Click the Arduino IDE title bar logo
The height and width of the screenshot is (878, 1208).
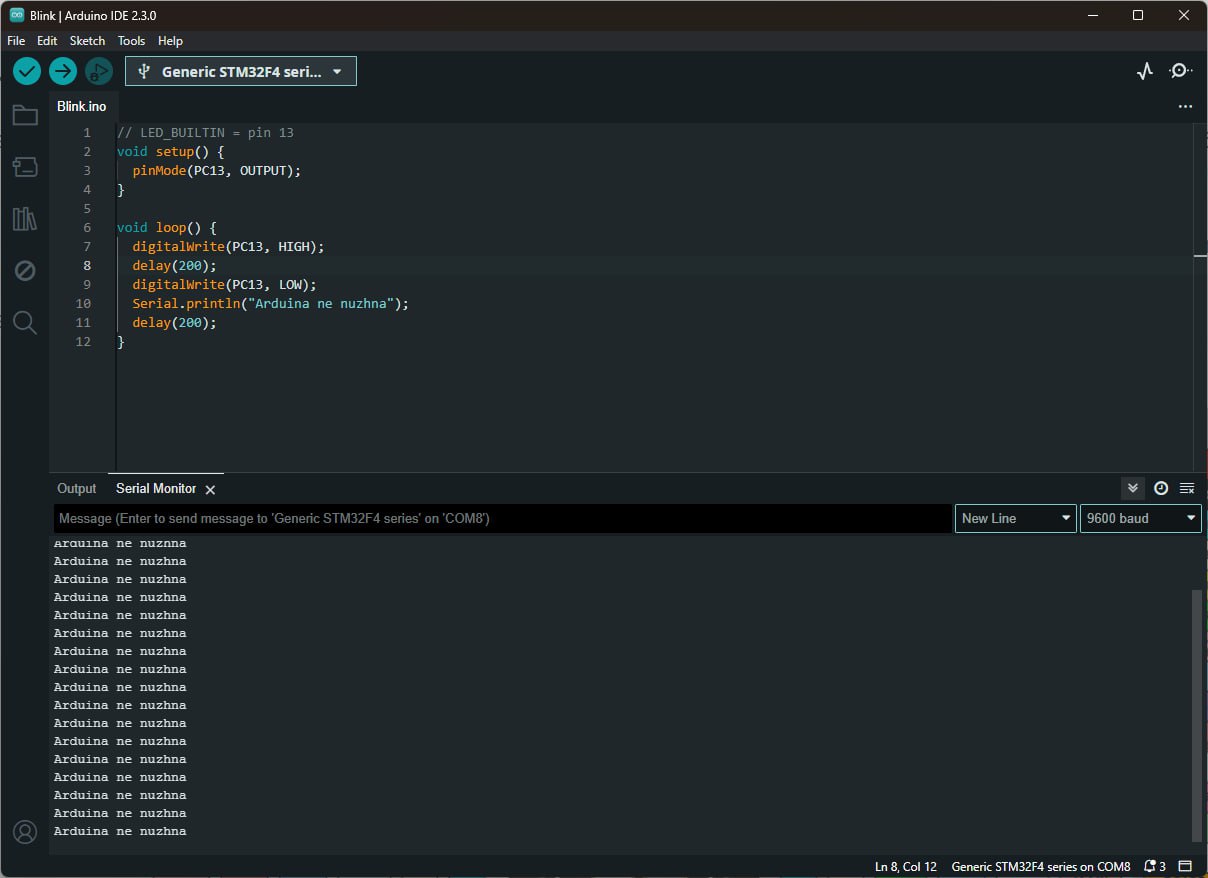[17, 15]
